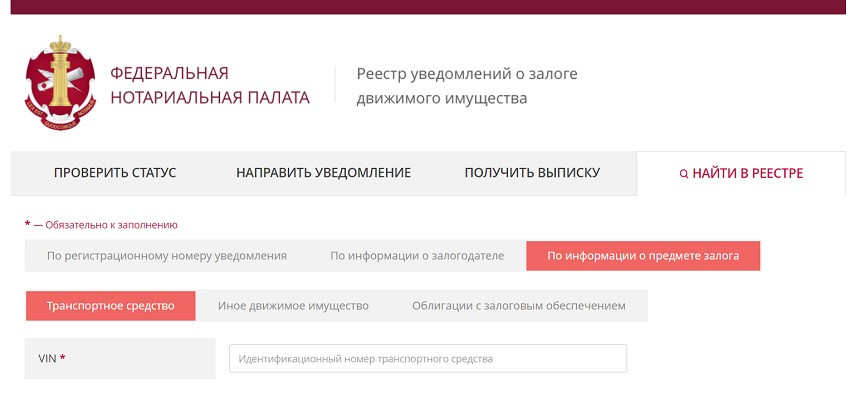Click the Обязательно к заполнению note
860x399 pixels.
(x=101, y=224)
